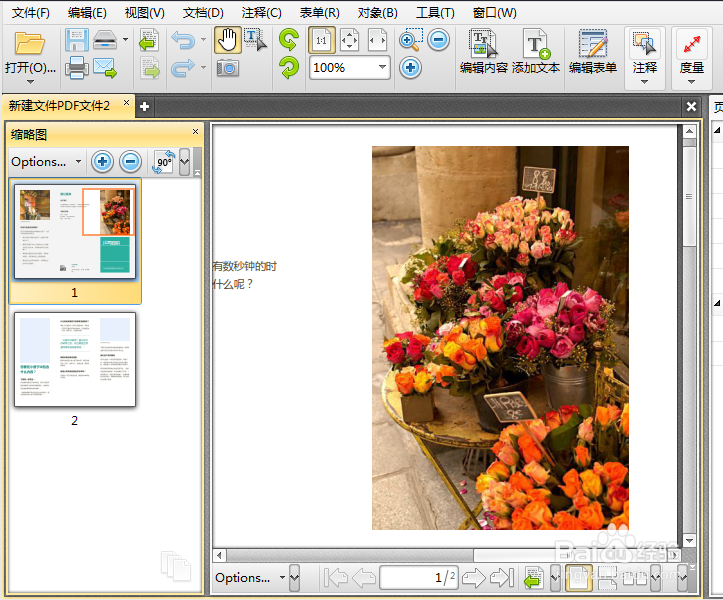Open the Comment (注释) tools dropdown
Image resolution: width=723 pixels, height=600 pixels.
[645, 82]
